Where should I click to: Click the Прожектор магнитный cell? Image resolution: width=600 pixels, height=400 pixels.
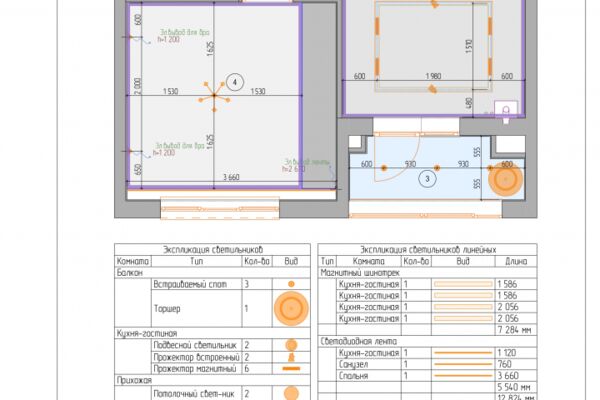[197, 369]
